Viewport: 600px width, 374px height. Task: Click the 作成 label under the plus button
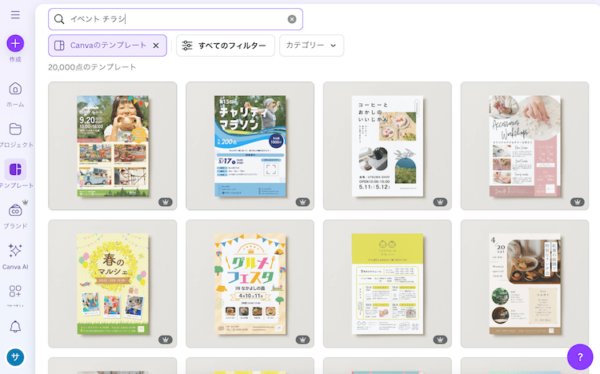(x=15, y=59)
